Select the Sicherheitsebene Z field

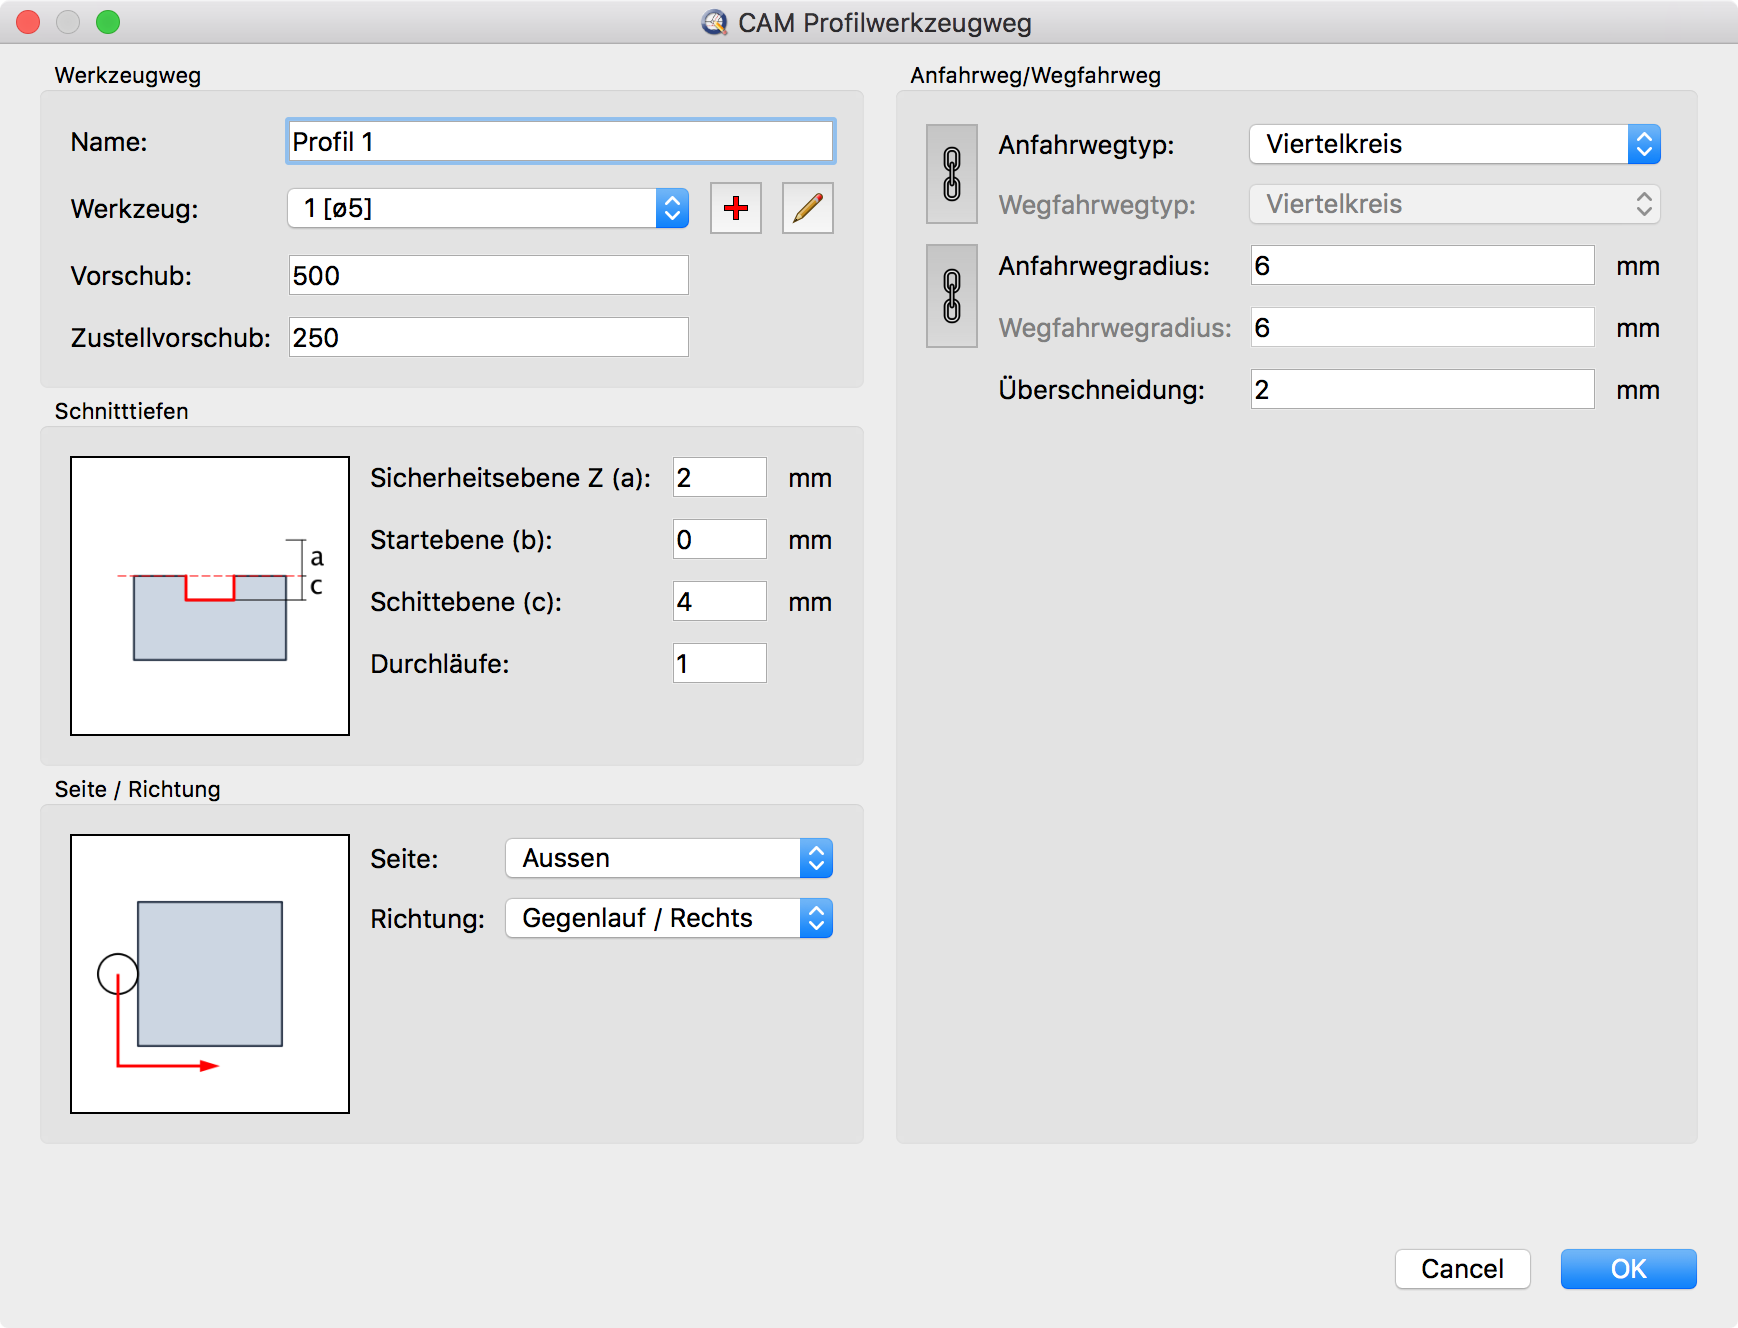719,478
